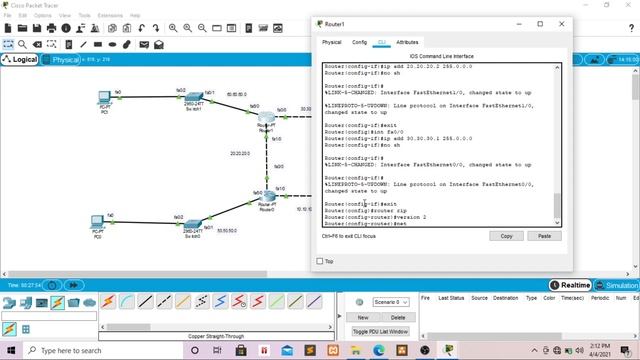Click Fast Forward Time button
This screenshot has height=360, width=640.
[x=74, y=285]
